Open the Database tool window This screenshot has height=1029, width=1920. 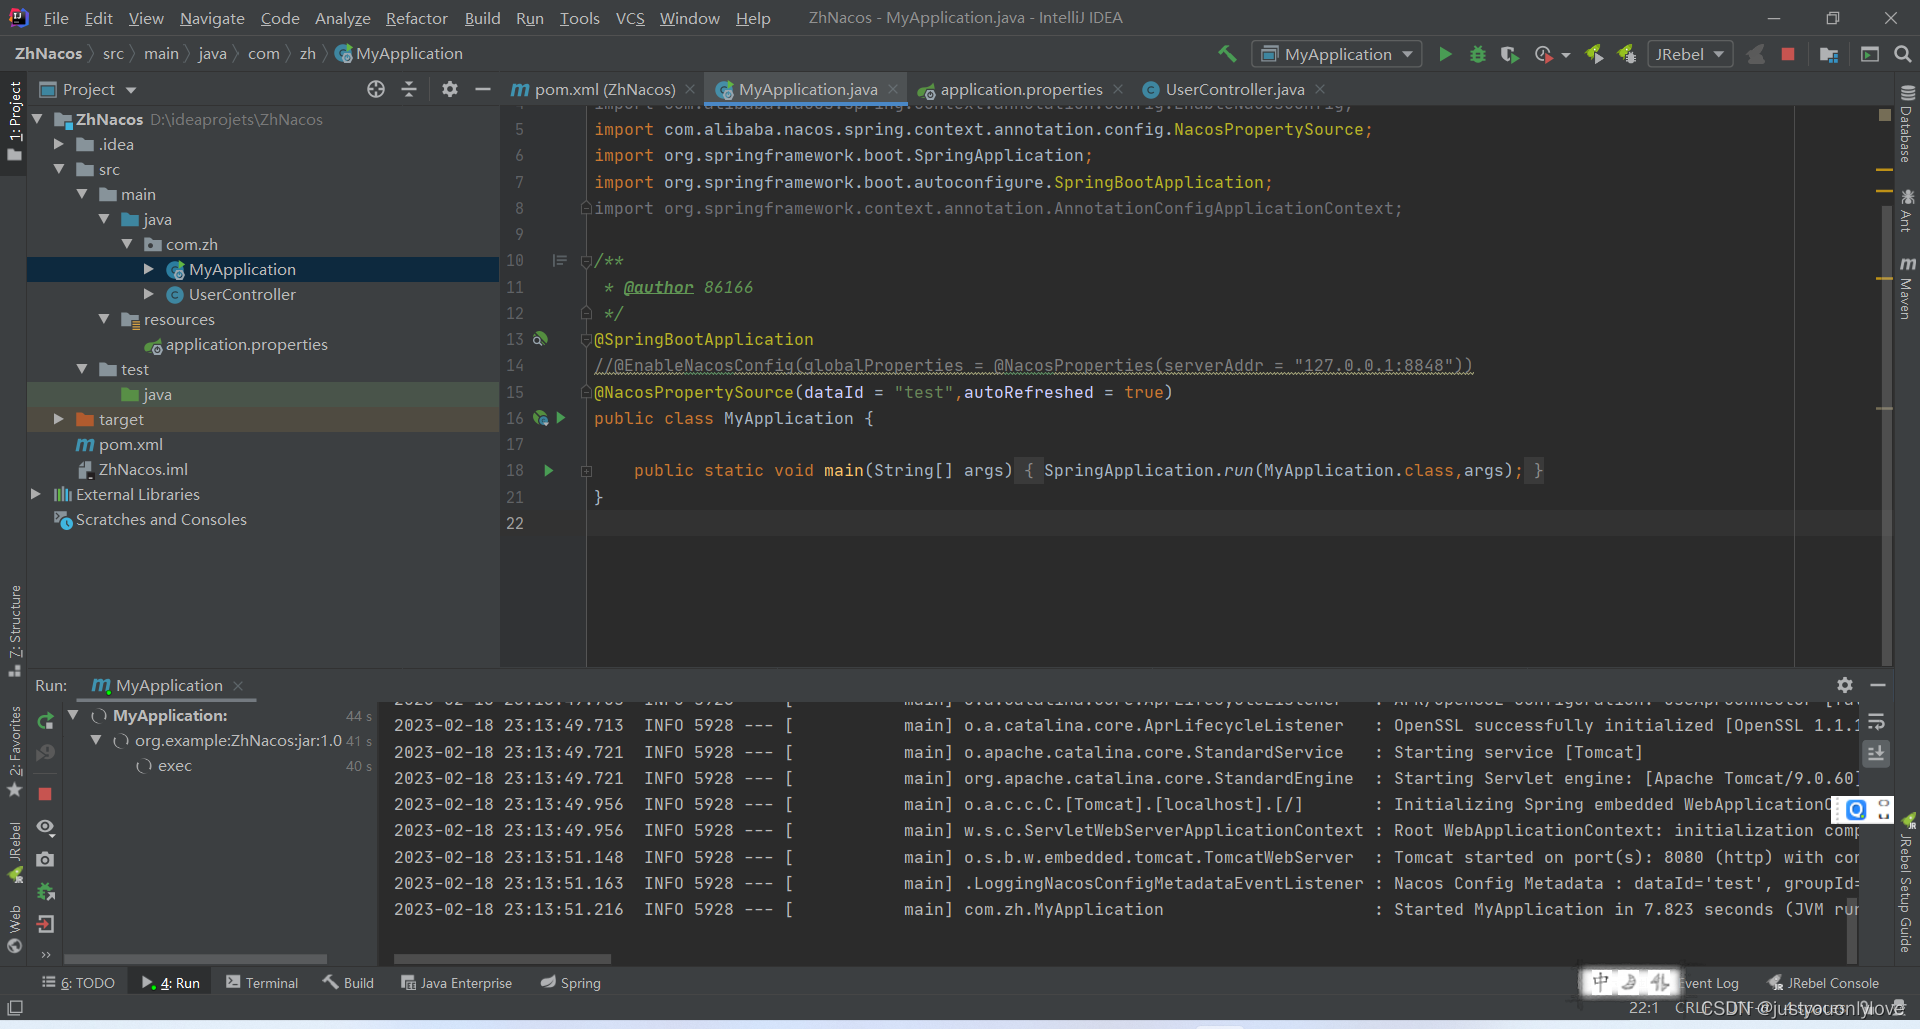pos(1907,123)
